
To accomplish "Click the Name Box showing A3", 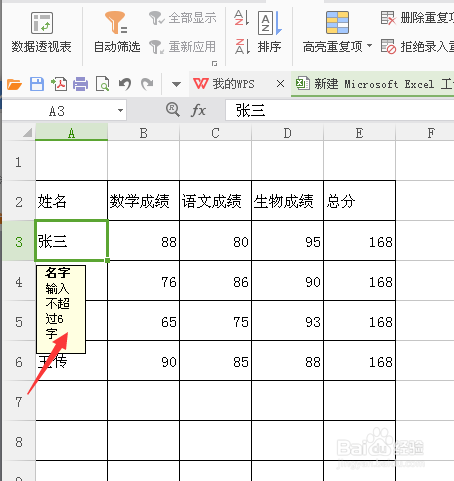I will (57, 111).
